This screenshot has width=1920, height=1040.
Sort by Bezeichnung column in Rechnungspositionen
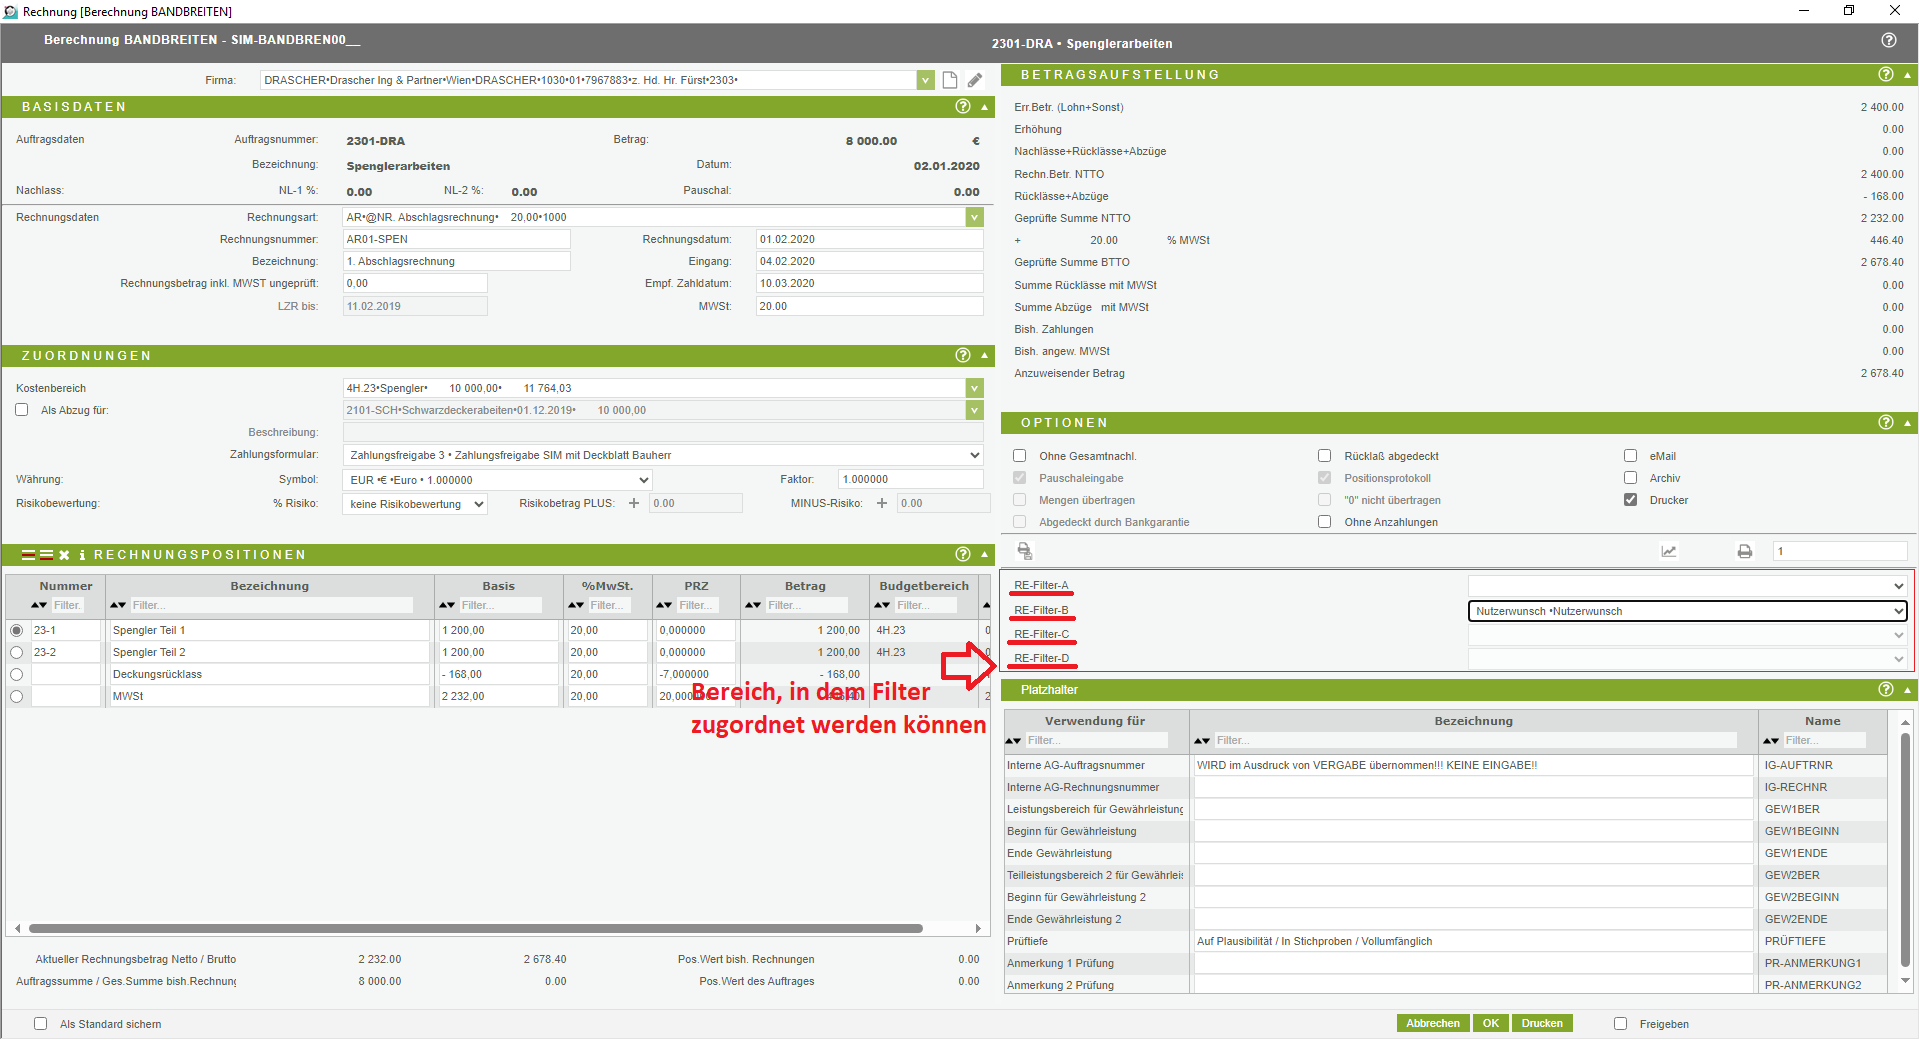coord(118,605)
